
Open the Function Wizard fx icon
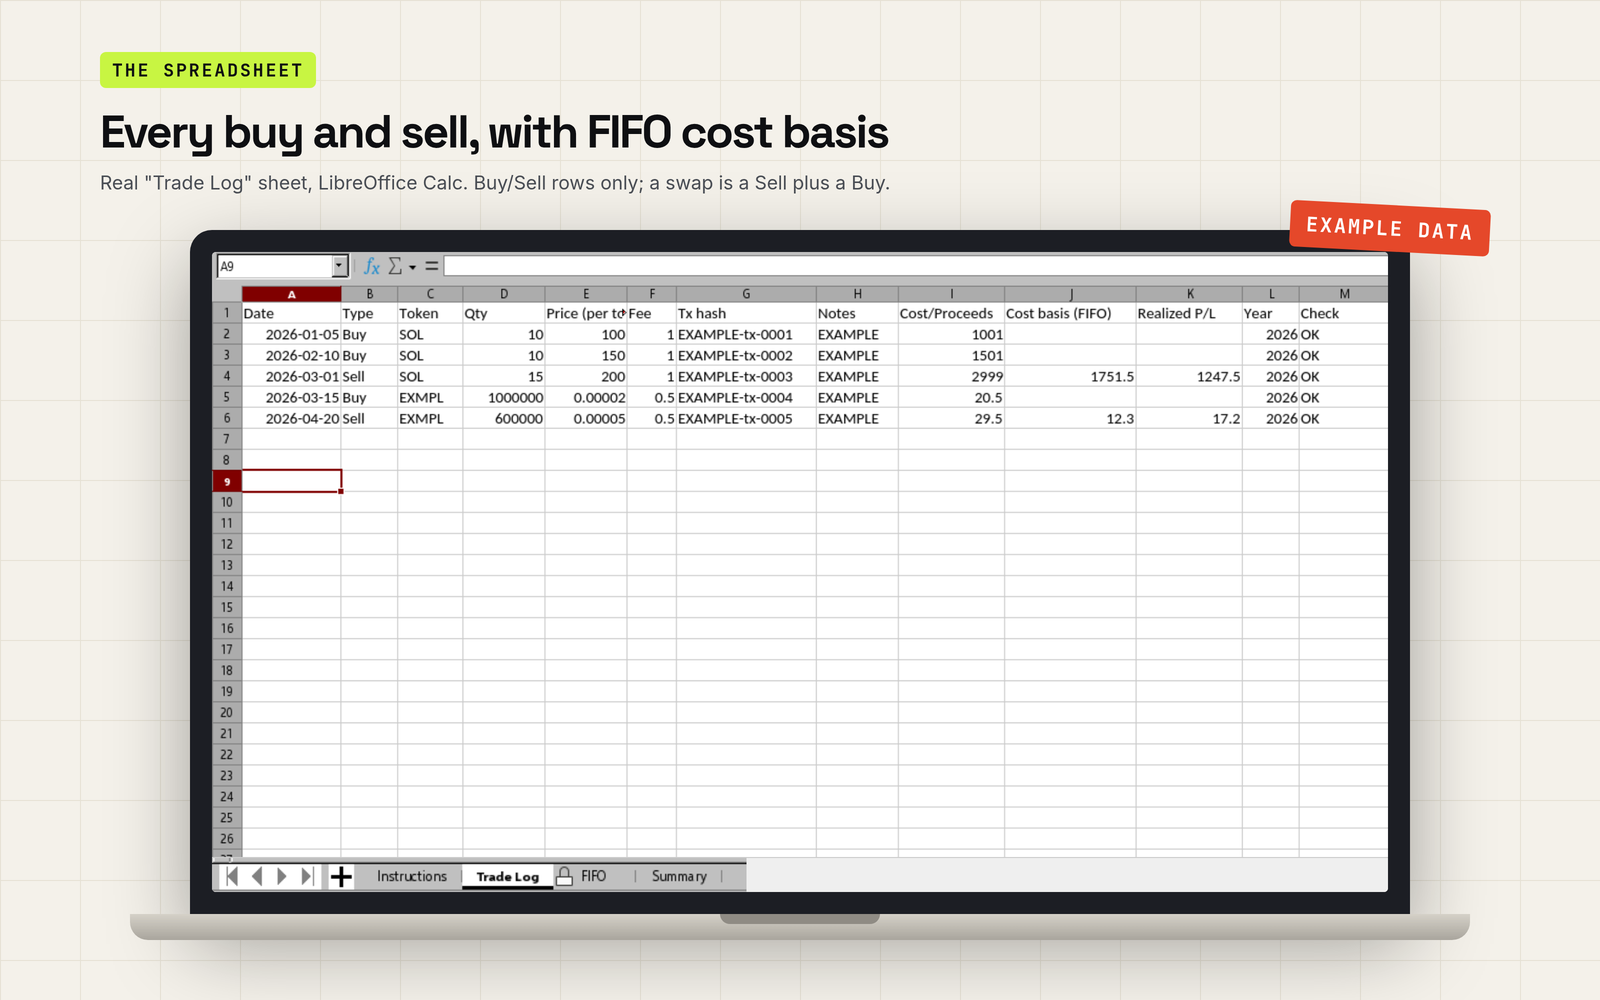pyautogui.click(x=371, y=266)
